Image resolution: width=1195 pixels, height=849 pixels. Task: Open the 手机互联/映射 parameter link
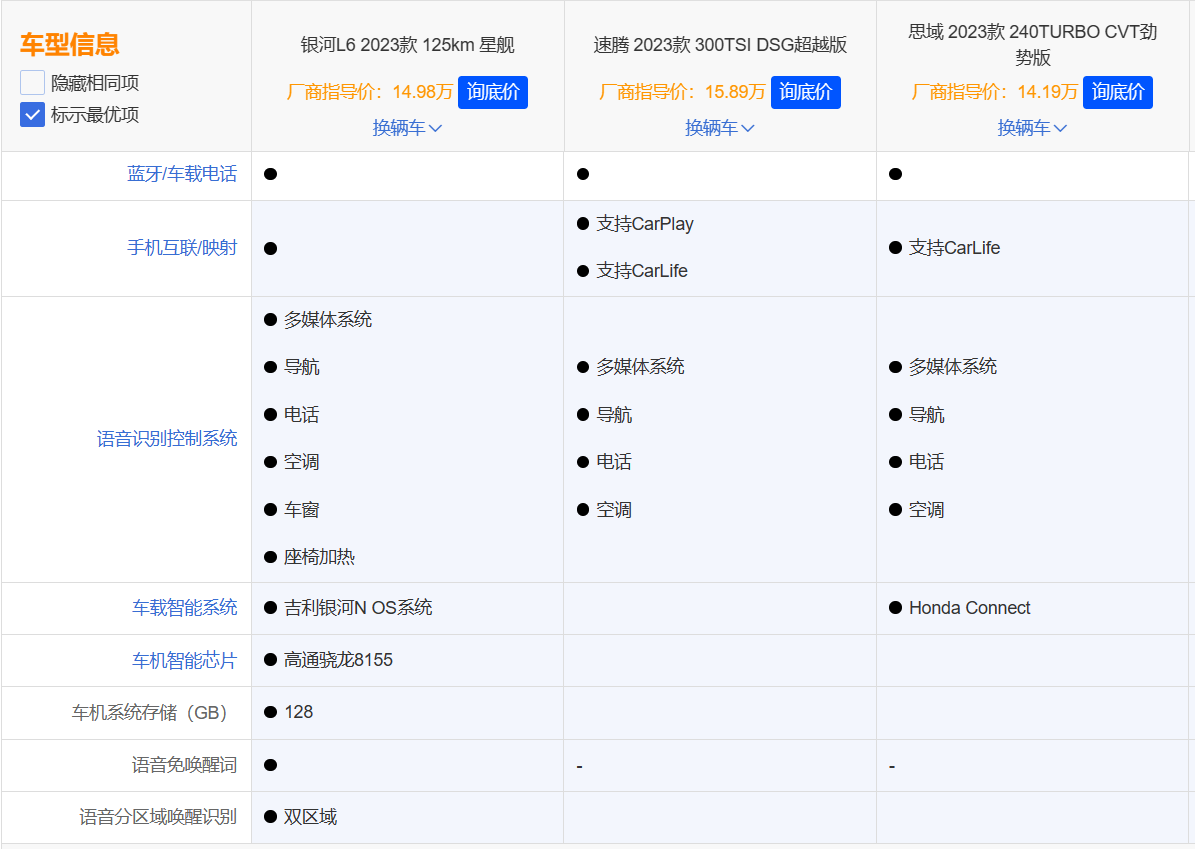(182, 247)
